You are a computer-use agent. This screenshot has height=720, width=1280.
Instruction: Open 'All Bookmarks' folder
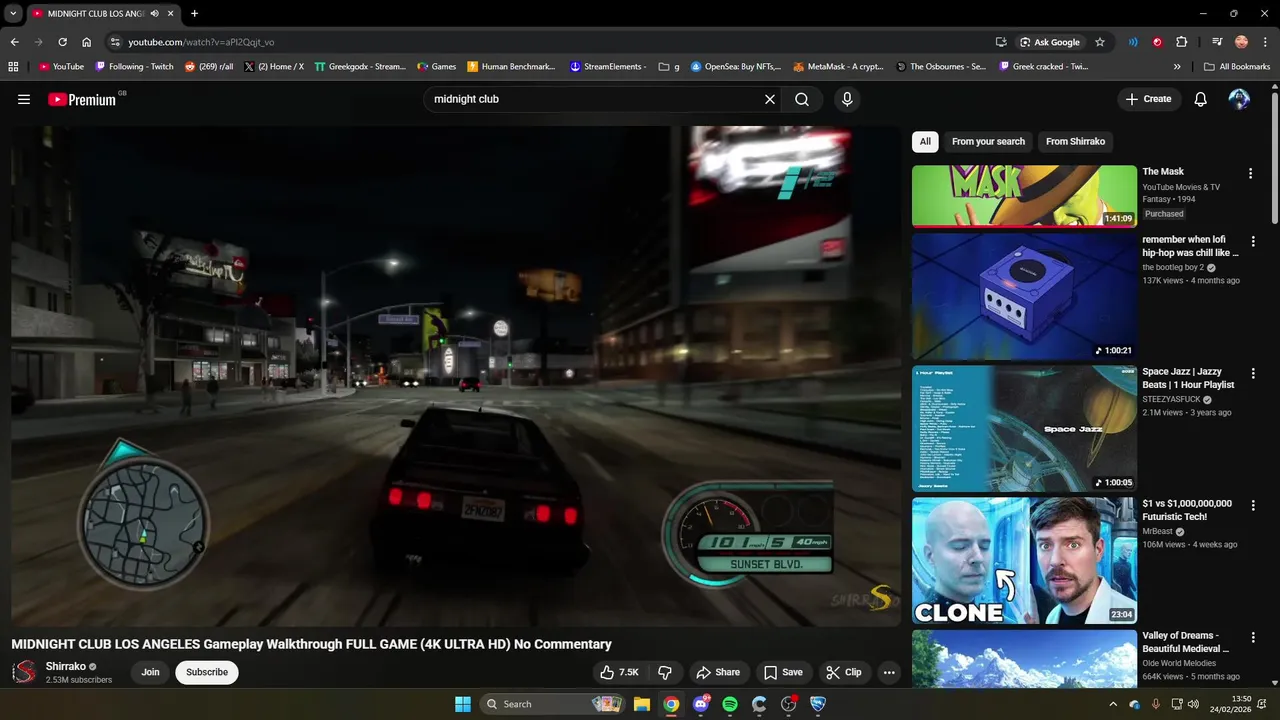pyautogui.click(x=1237, y=67)
